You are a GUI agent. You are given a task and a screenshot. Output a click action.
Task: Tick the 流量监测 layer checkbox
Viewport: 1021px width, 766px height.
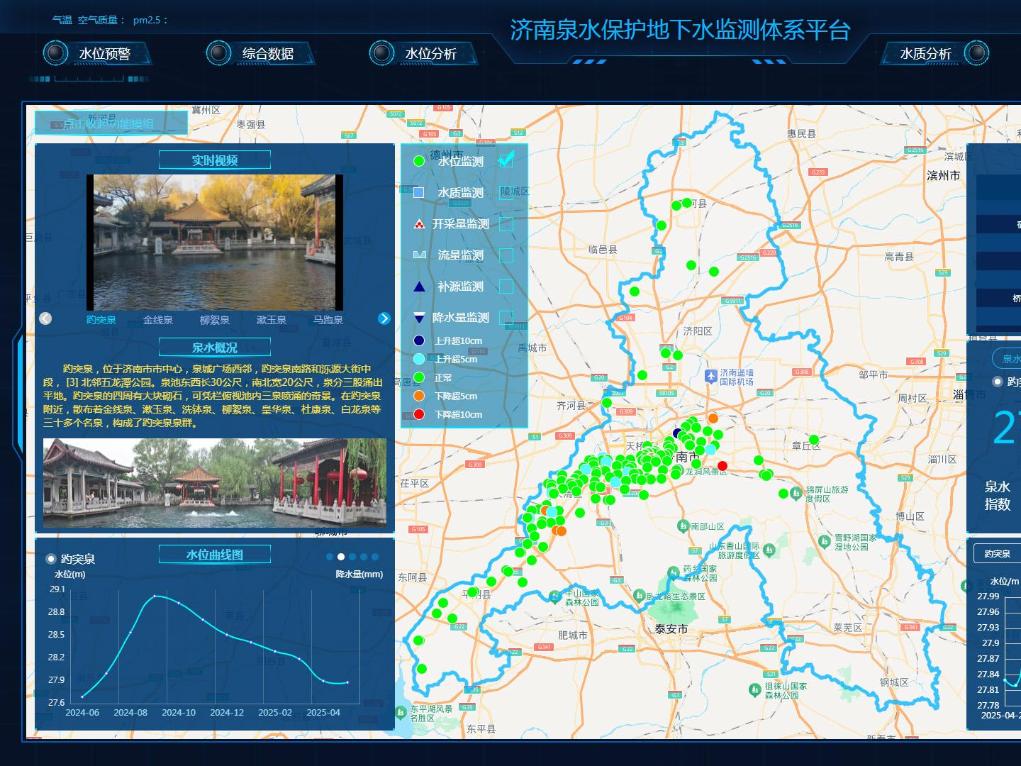[507, 255]
